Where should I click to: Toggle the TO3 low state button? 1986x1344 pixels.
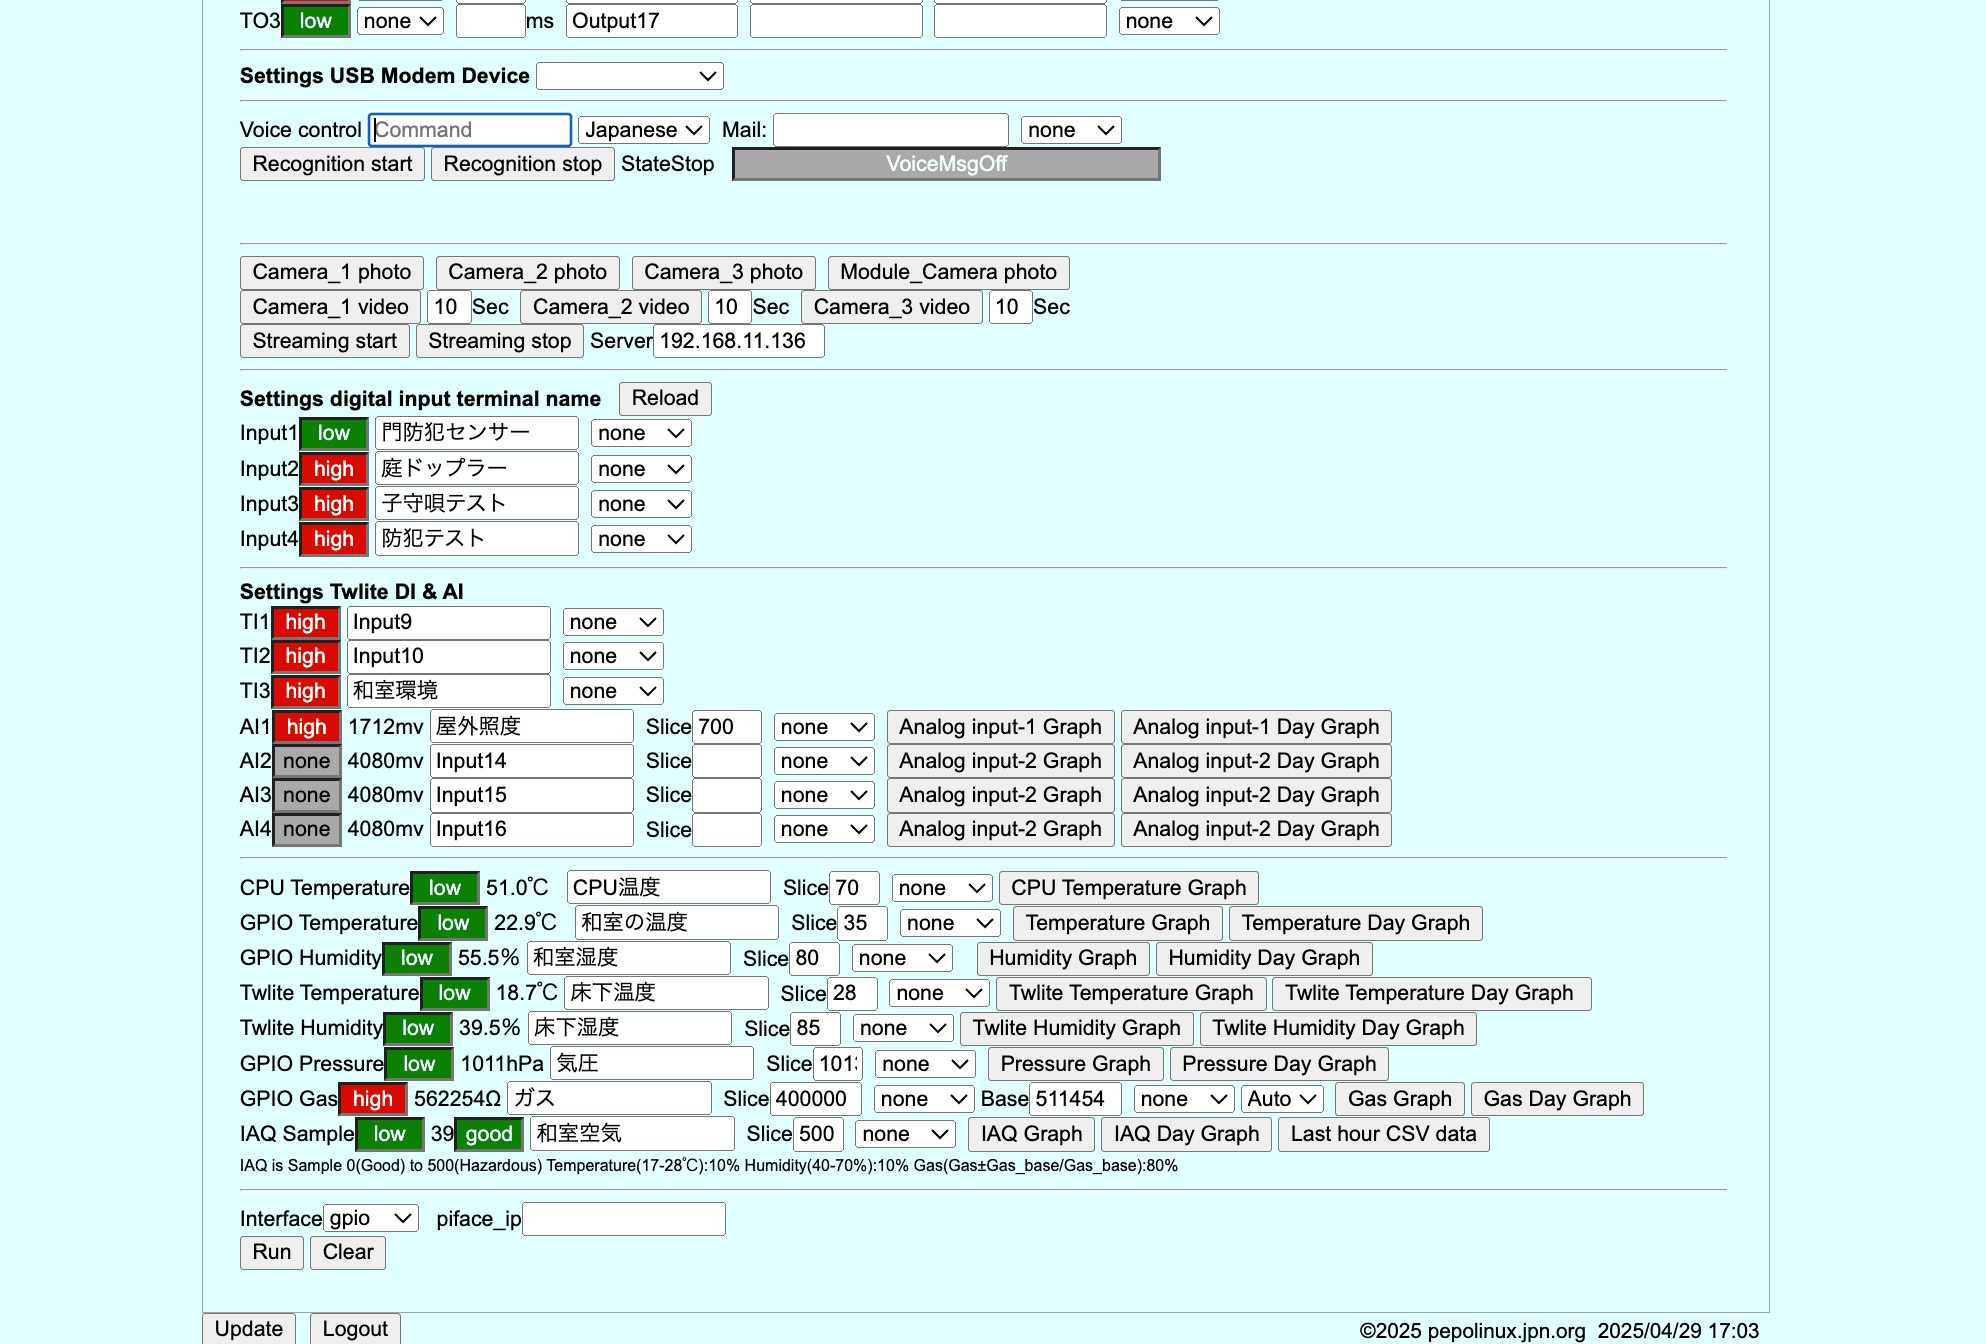click(x=315, y=21)
